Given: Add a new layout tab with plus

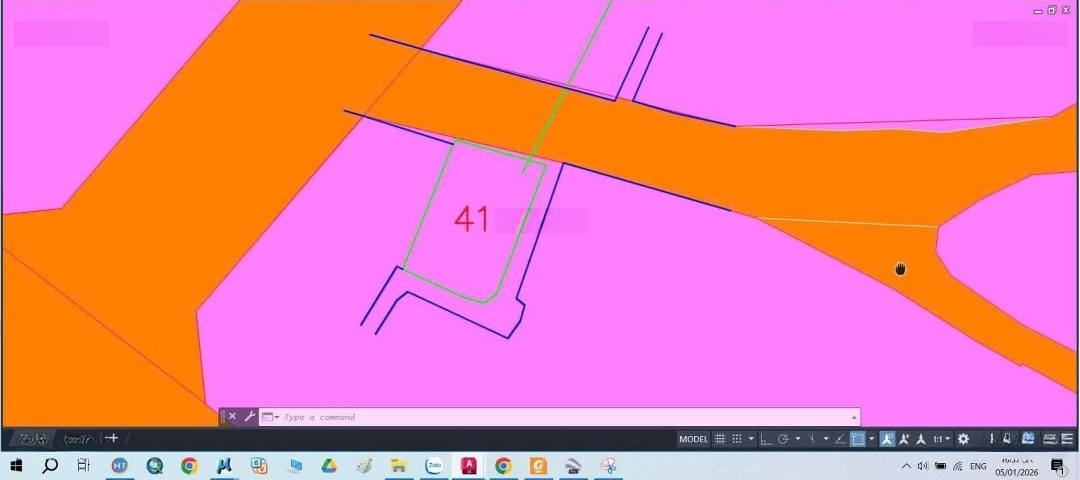Looking at the screenshot, I should click(112, 438).
